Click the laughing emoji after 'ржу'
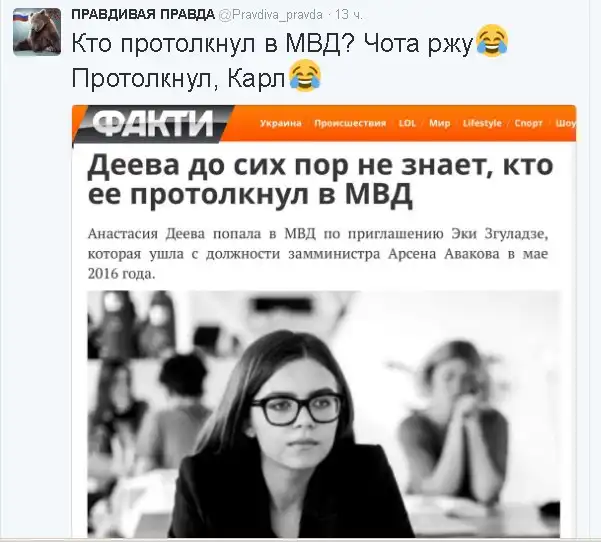 (x=492, y=41)
